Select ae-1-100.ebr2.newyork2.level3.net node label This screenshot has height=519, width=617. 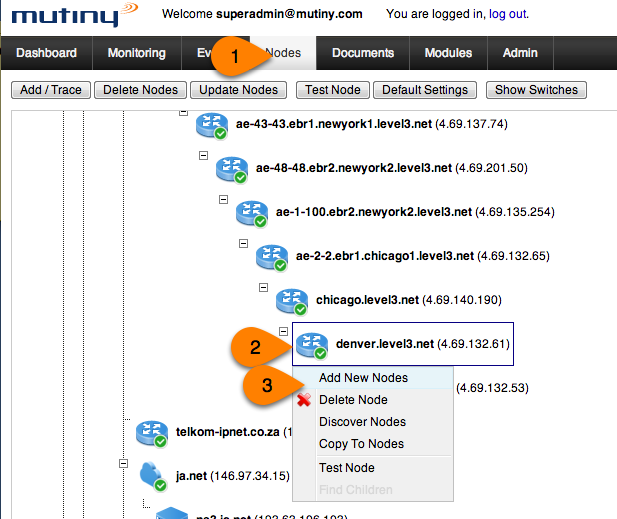(415, 212)
